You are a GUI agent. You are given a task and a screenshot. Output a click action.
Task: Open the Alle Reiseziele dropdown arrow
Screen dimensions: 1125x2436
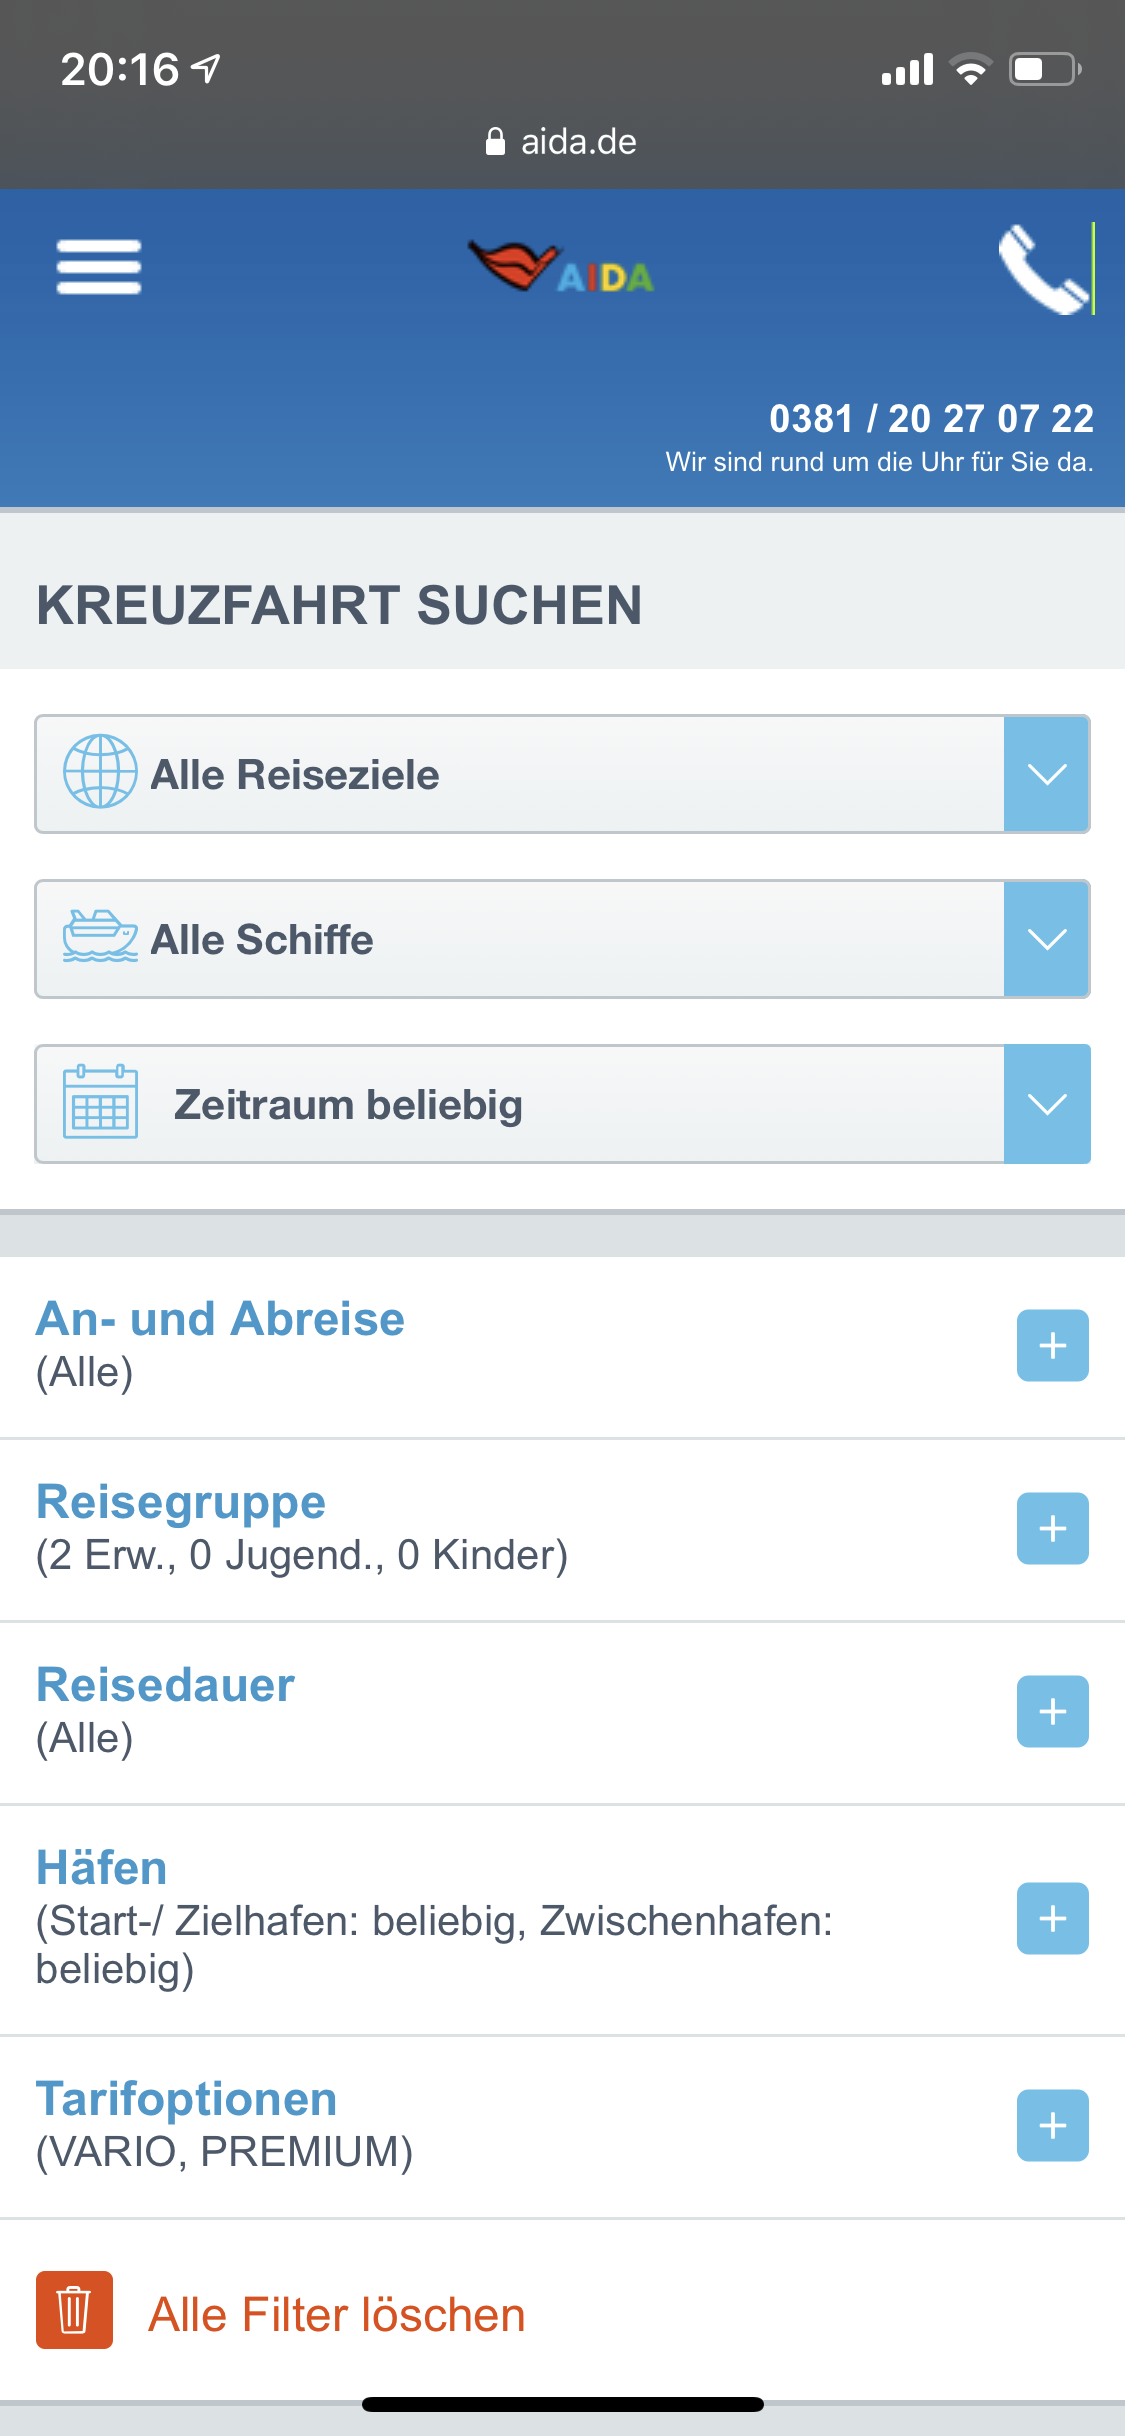[x=1046, y=774]
